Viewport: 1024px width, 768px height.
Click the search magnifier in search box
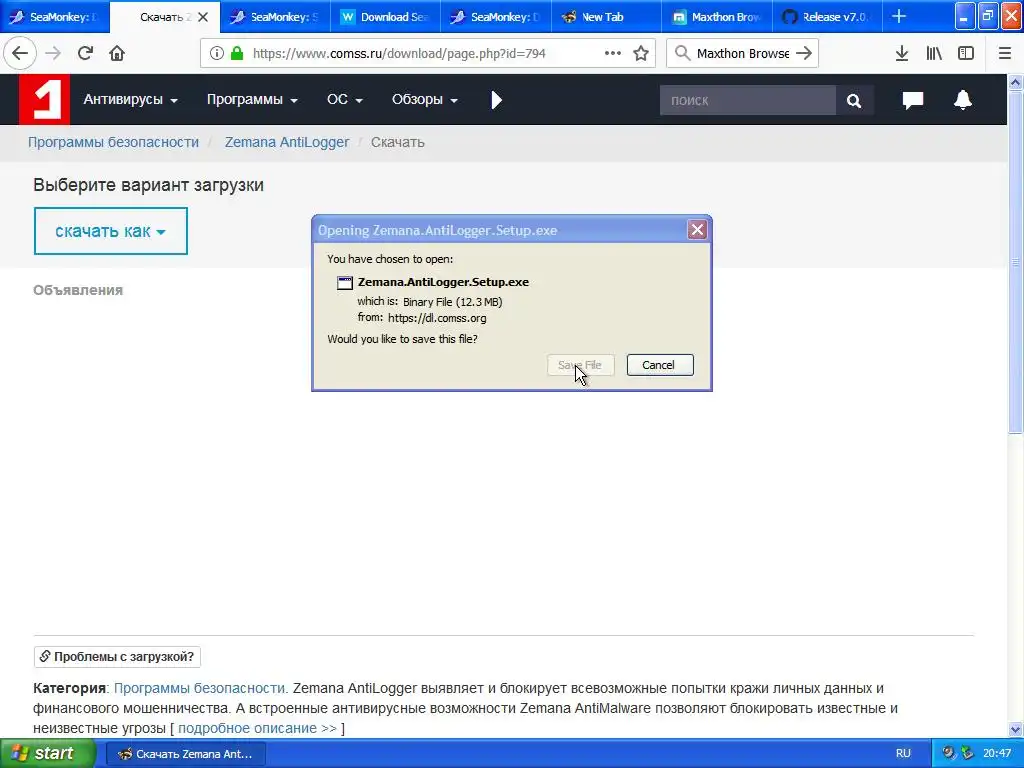(x=682, y=54)
